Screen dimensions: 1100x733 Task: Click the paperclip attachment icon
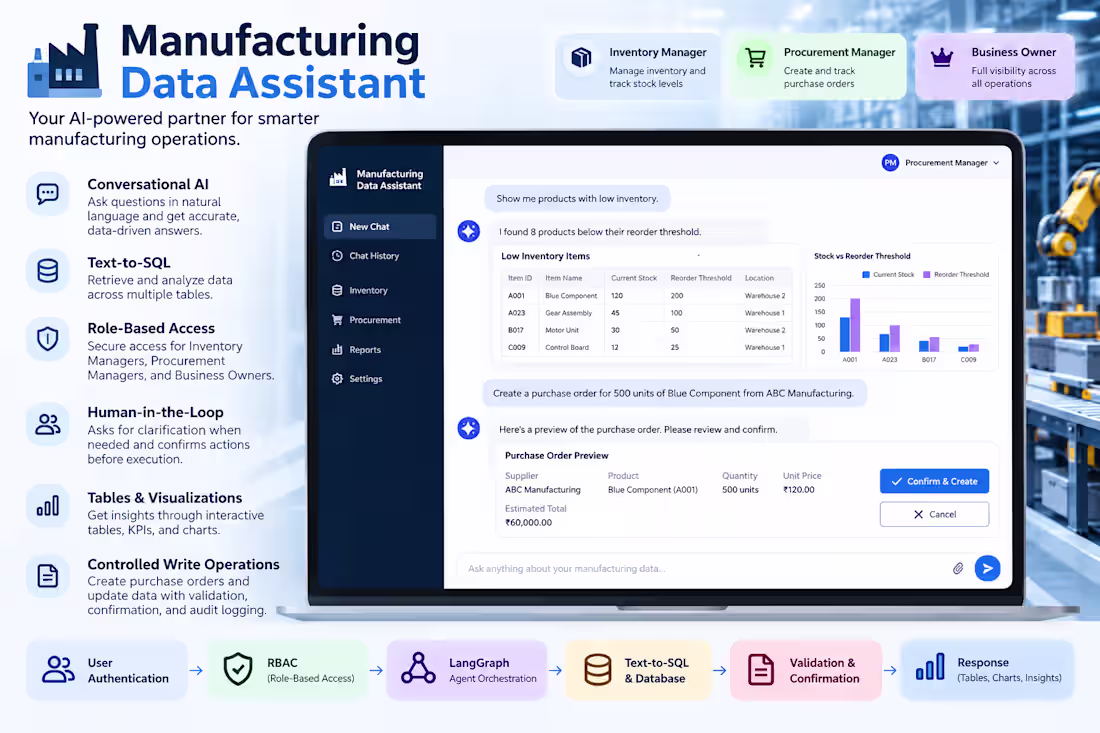pyautogui.click(x=958, y=568)
